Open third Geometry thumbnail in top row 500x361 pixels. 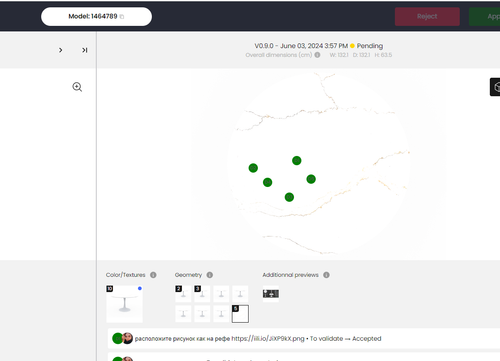tap(221, 294)
